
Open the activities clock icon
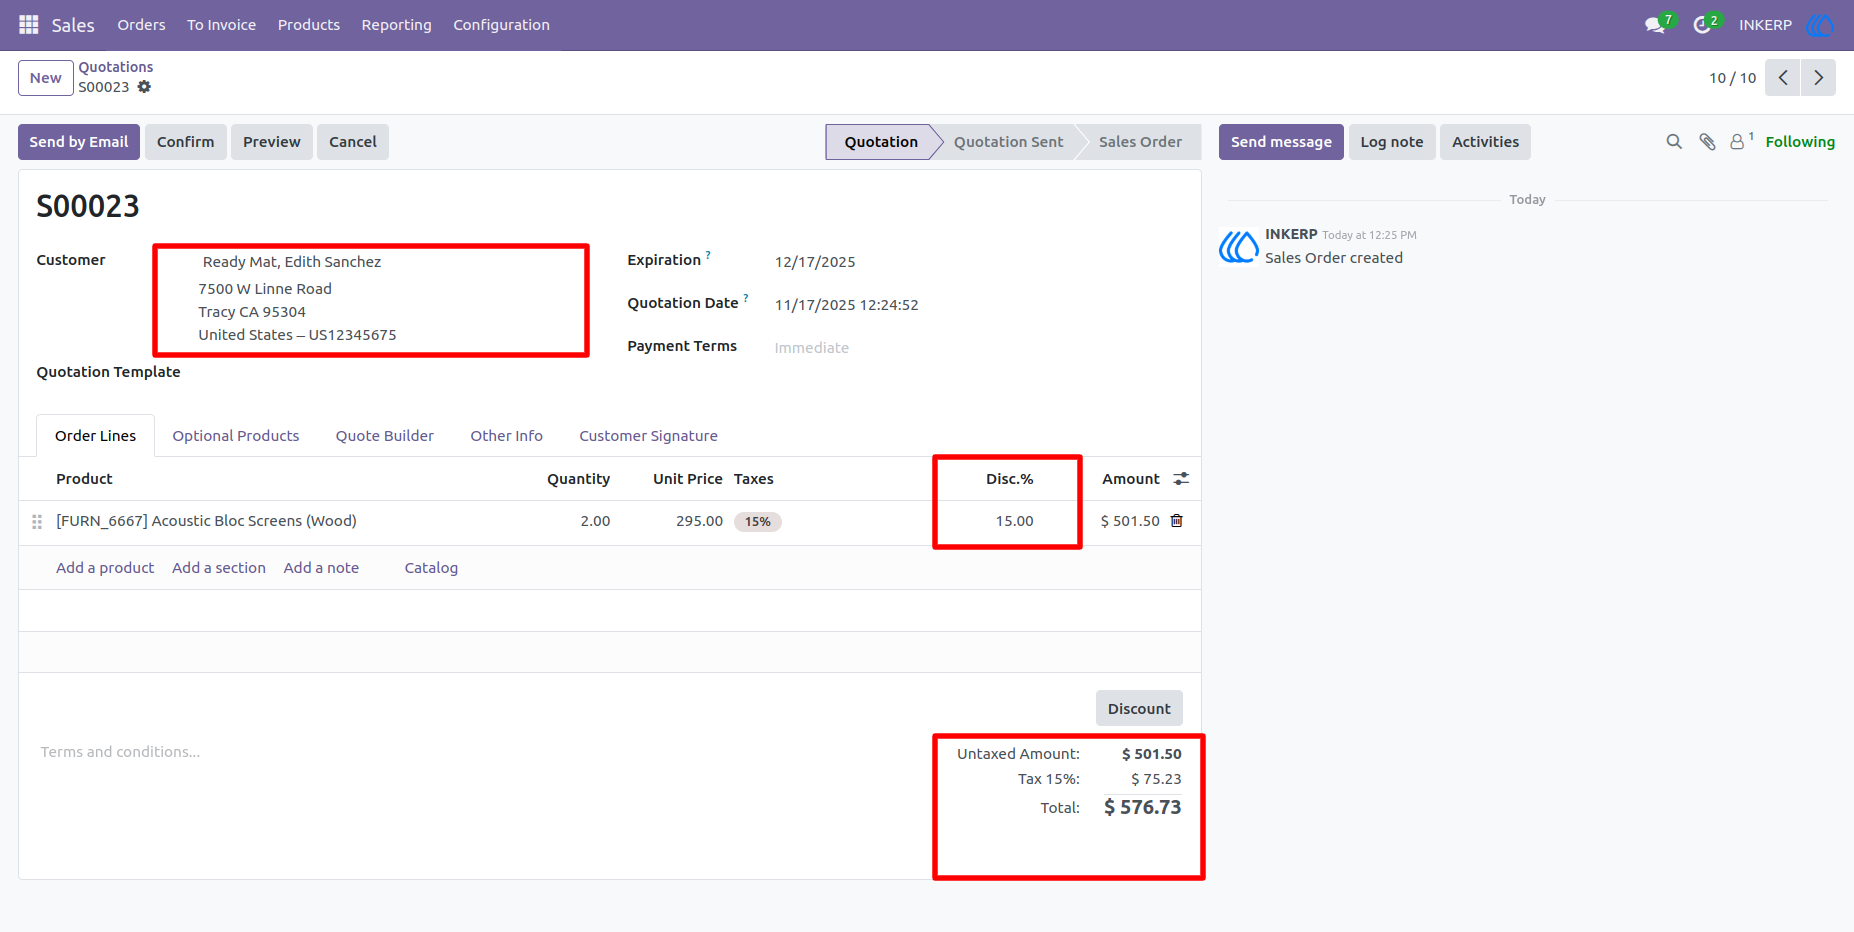[1701, 25]
